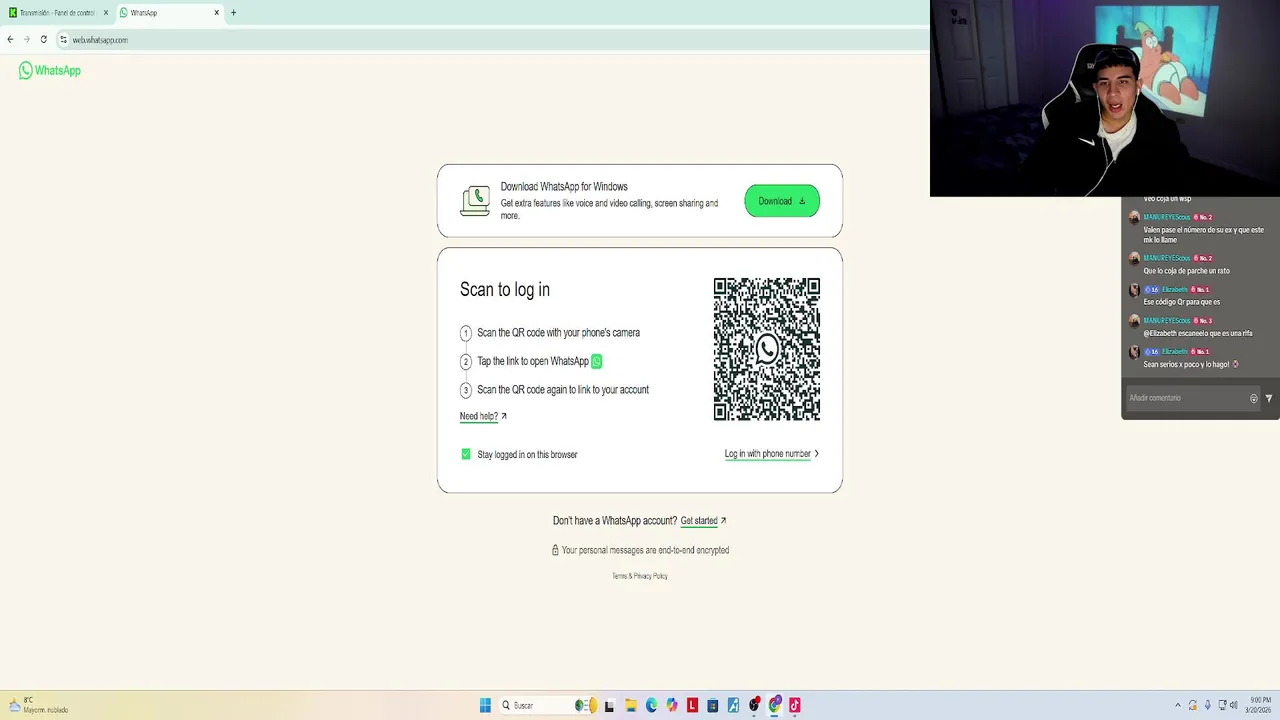1280x720 pixels.
Task: Click the WhatsApp login QR code
Action: (767, 349)
